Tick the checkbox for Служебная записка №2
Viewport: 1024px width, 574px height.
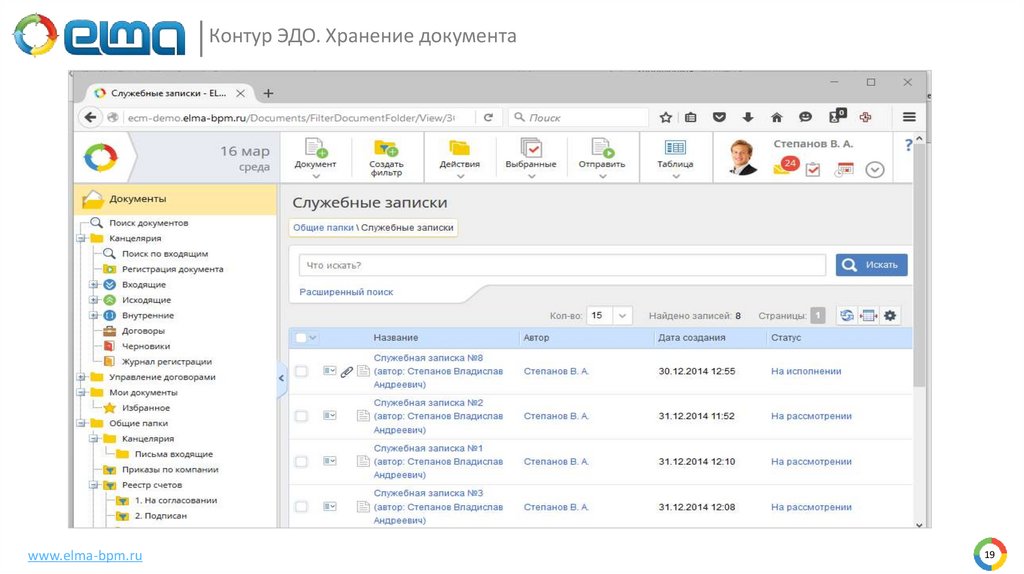[x=301, y=416]
